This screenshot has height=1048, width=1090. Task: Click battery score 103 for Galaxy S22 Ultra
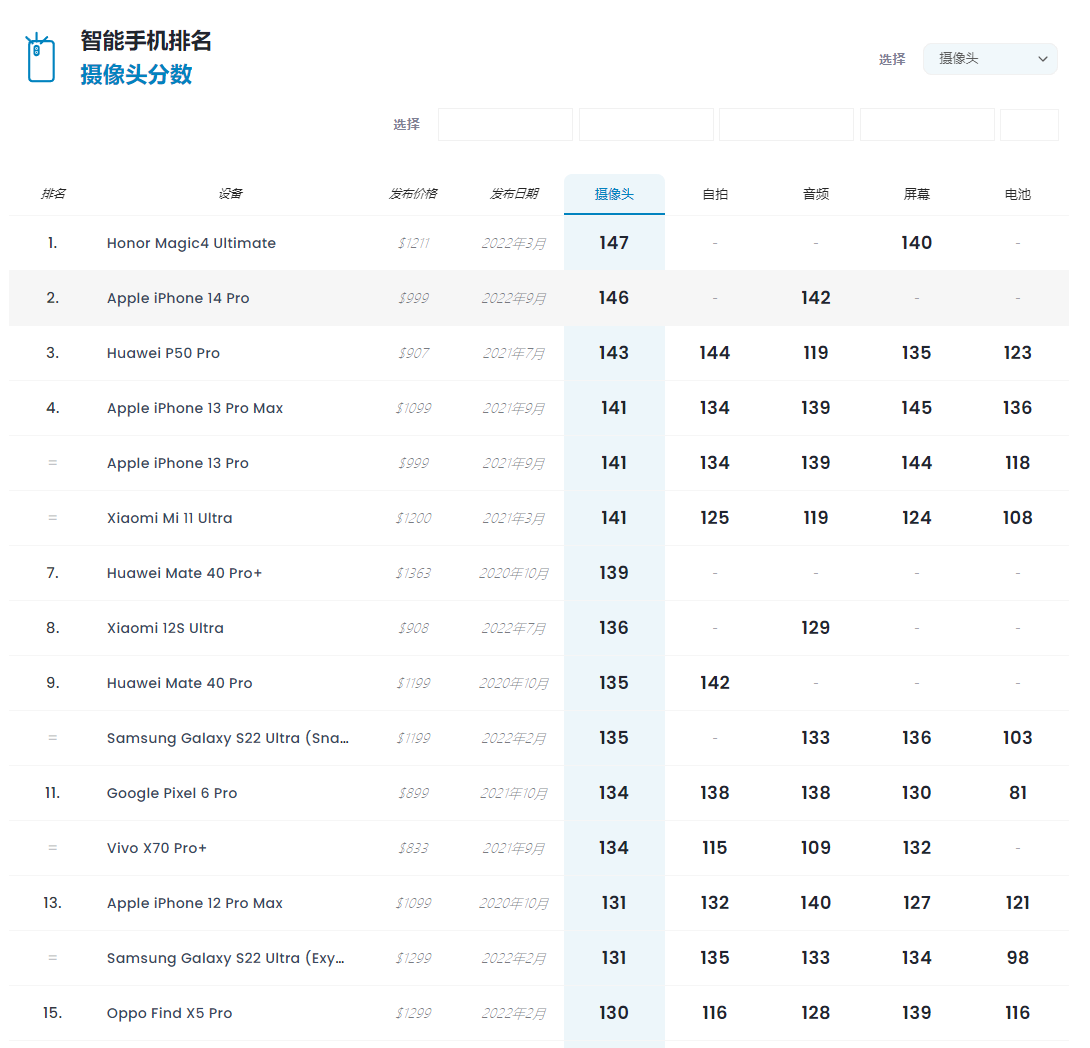coord(1018,738)
